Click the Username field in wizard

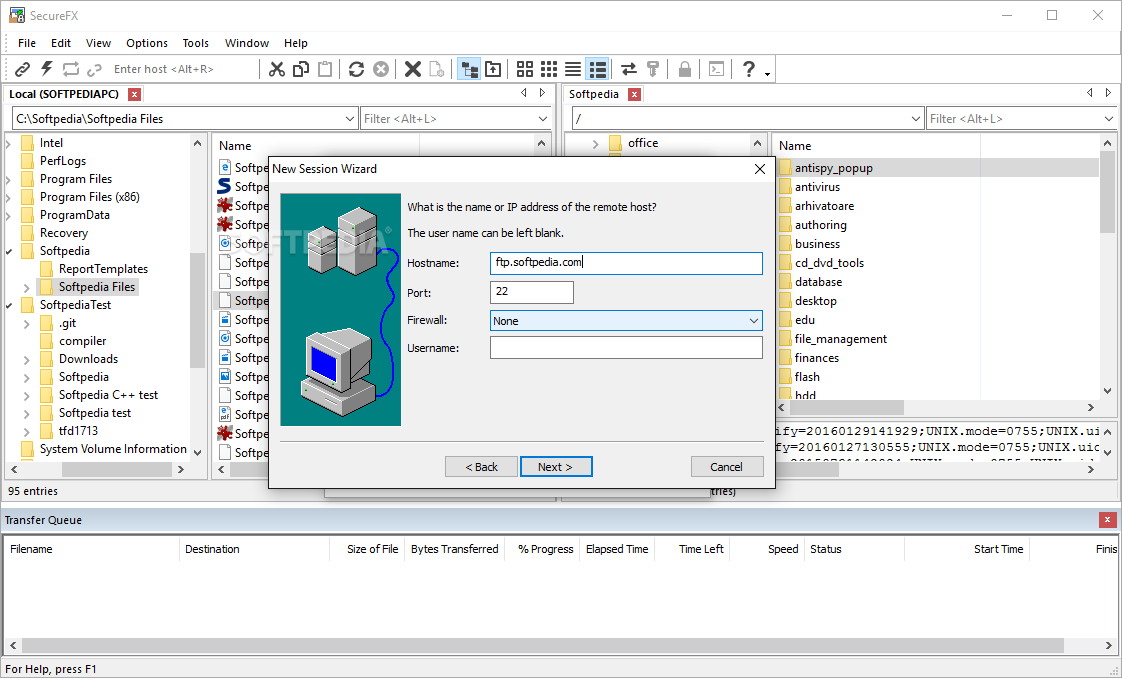(x=626, y=348)
